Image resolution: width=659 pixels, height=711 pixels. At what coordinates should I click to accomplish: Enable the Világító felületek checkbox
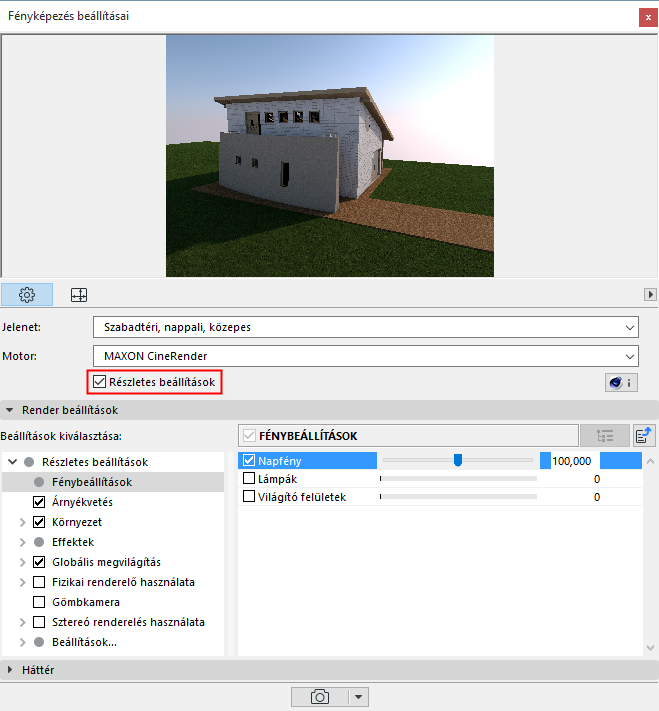tap(249, 497)
